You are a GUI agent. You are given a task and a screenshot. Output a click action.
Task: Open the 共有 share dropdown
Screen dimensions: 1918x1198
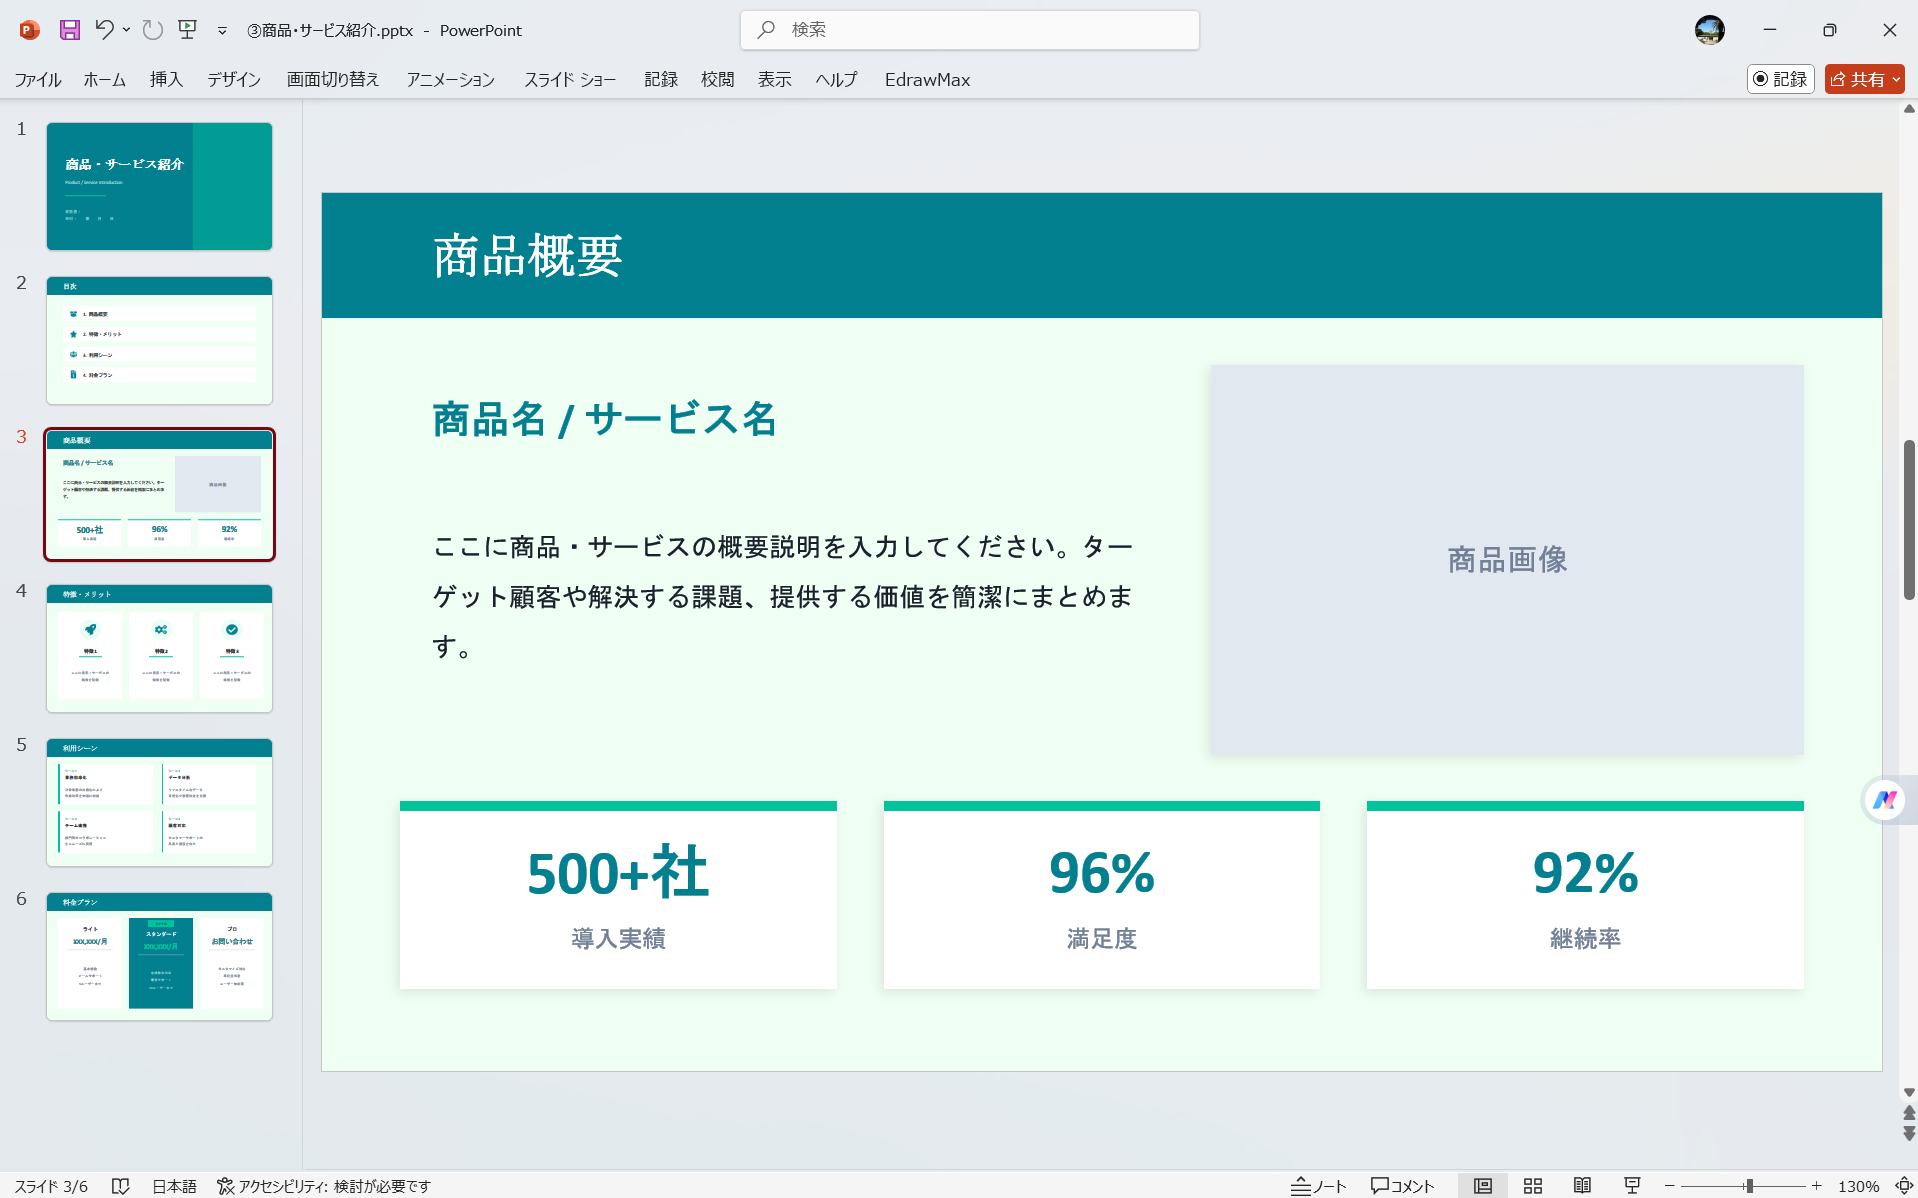pos(1897,79)
